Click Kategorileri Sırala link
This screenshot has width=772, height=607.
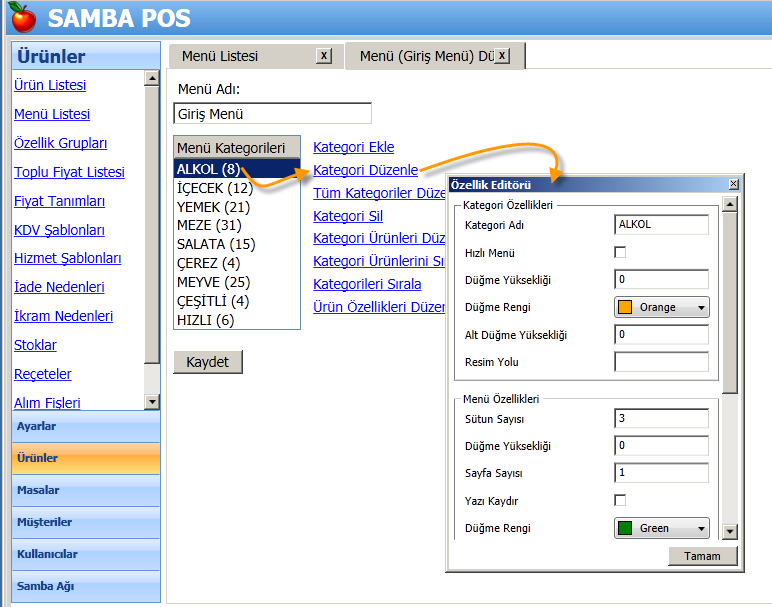tap(367, 284)
